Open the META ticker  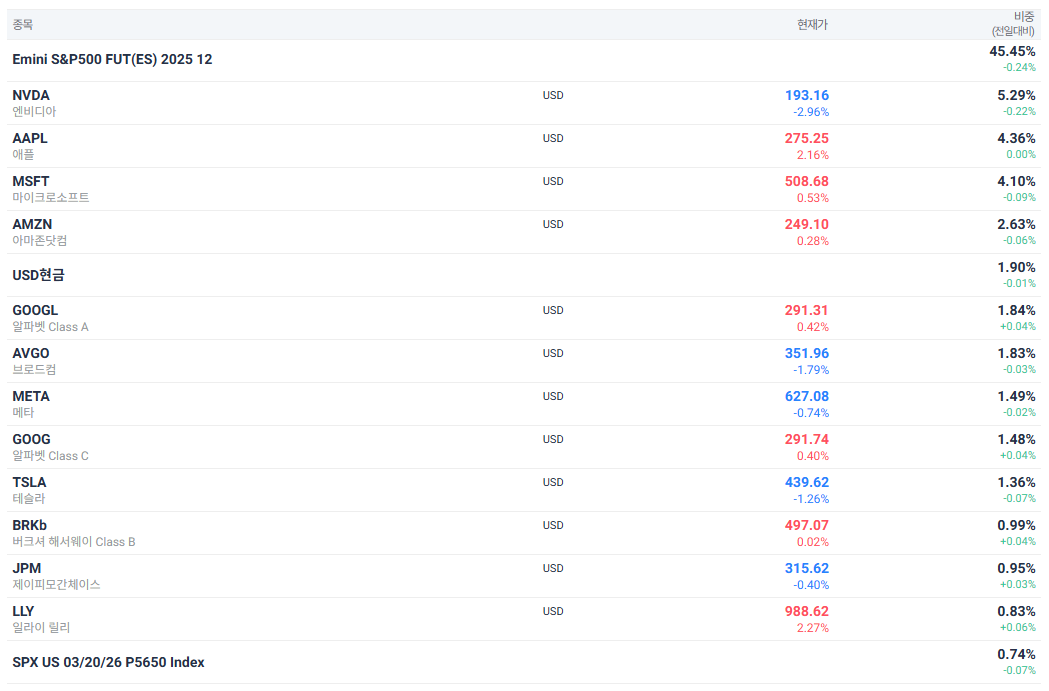click(x=31, y=396)
